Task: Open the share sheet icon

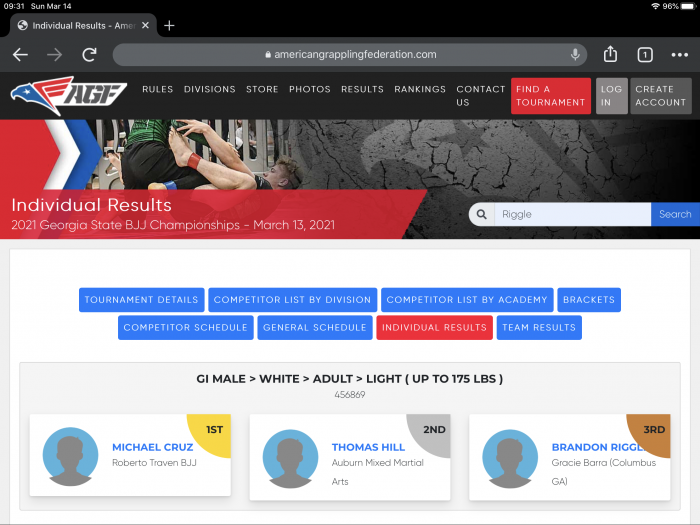Action: pos(610,55)
